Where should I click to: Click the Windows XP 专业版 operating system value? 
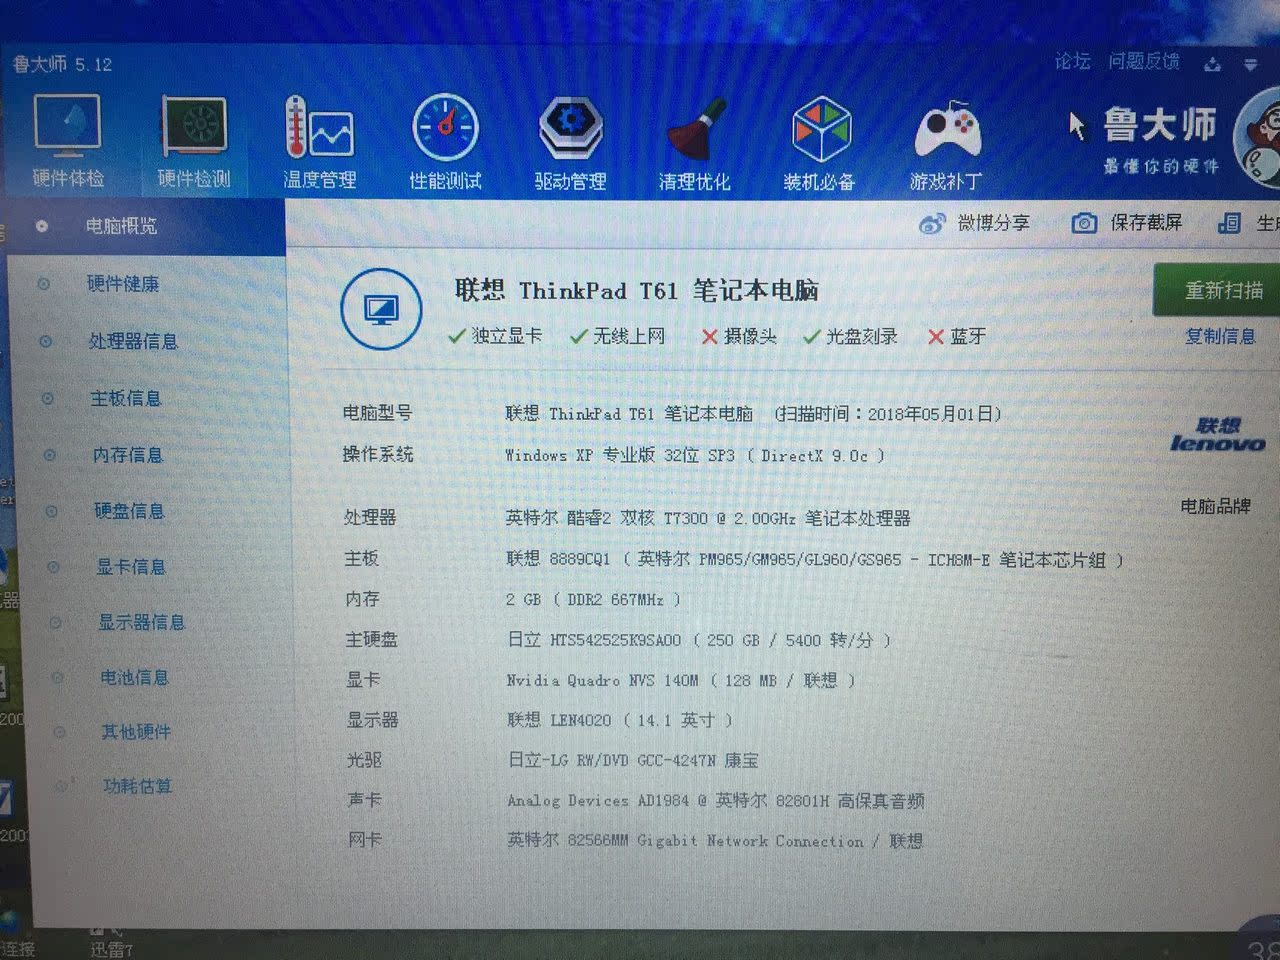pyautogui.click(x=695, y=455)
